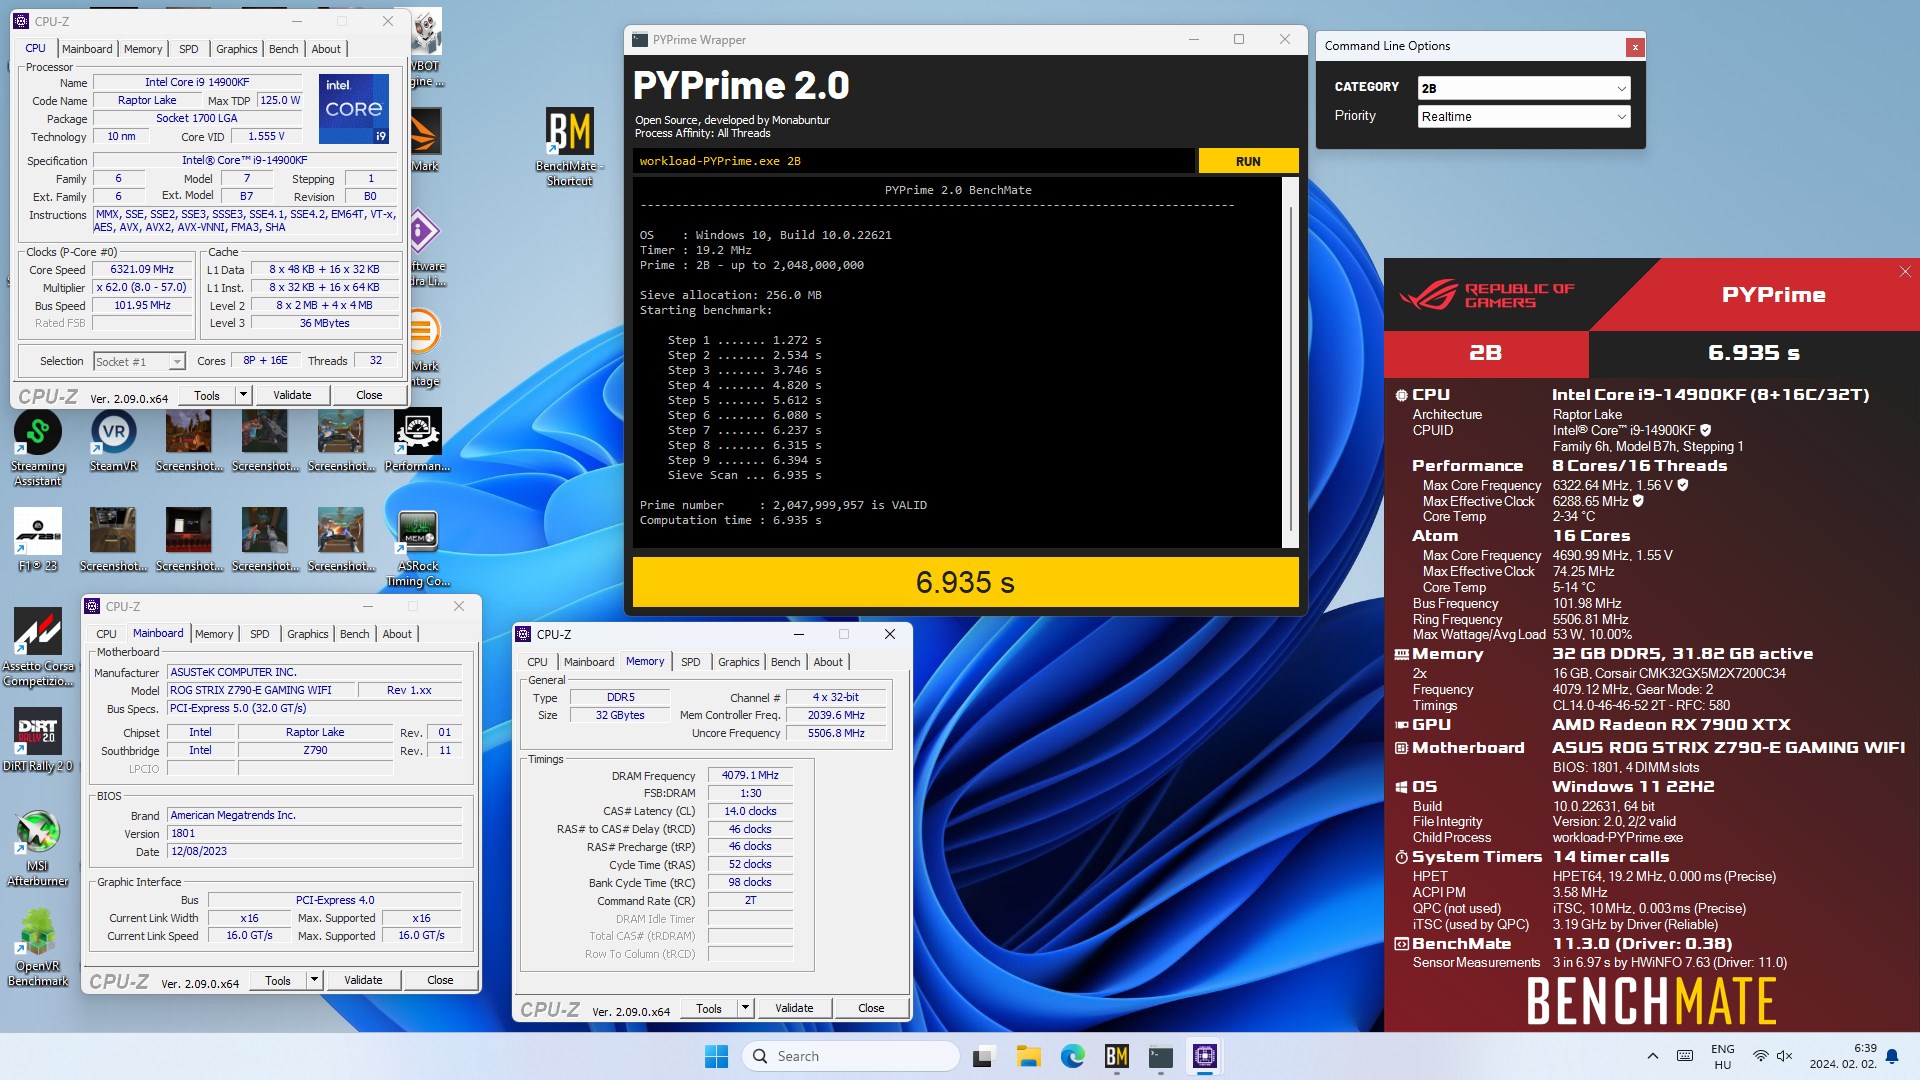Click the DRAM Frequency 4079.1 MHz value
Screen dimensions: 1920x1080
750,775
